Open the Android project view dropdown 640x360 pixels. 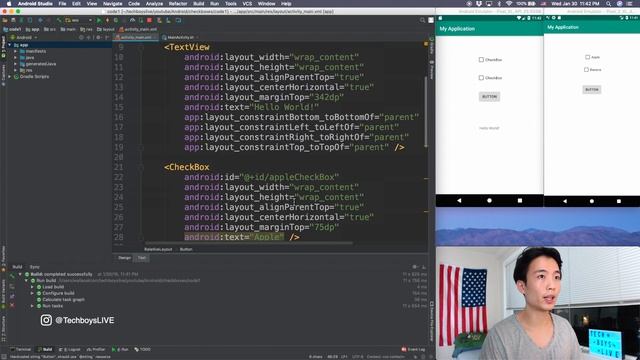(24, 37)
